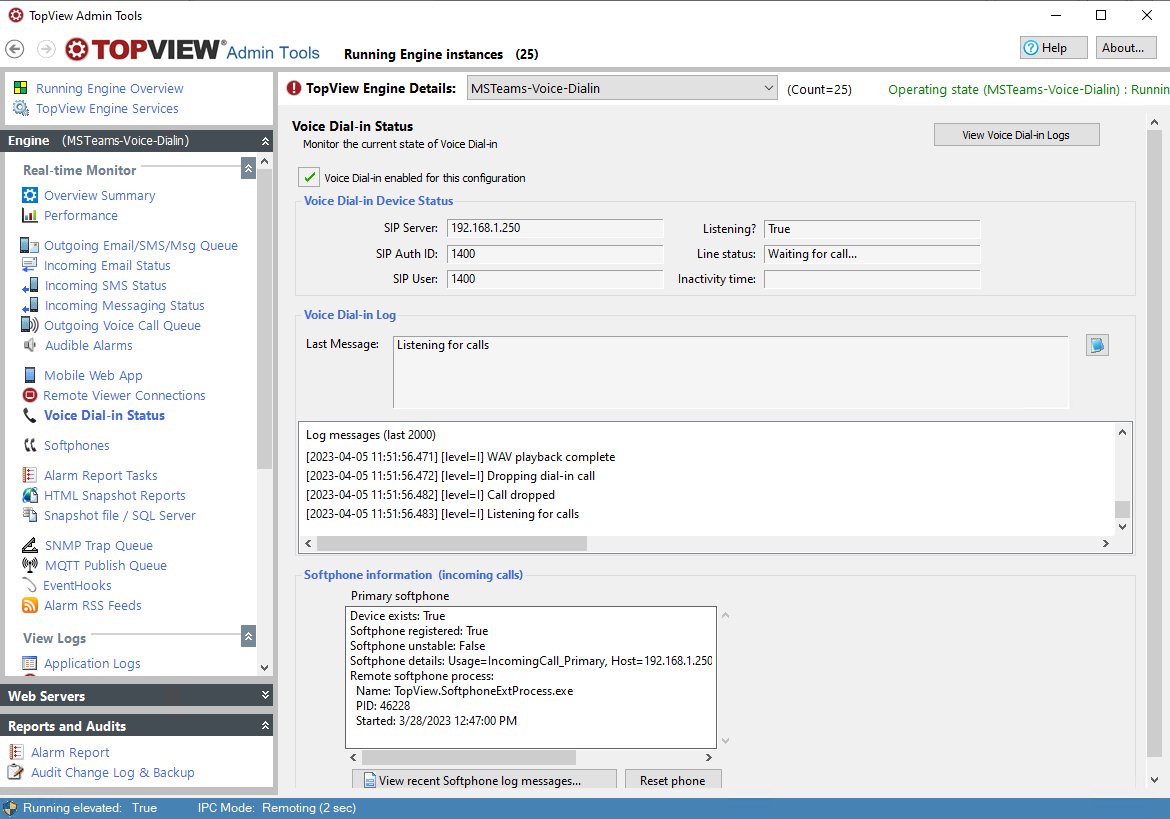1170x819 pixels.
Task: Click the Application Logs icon
Action: [x=30, y=663]
